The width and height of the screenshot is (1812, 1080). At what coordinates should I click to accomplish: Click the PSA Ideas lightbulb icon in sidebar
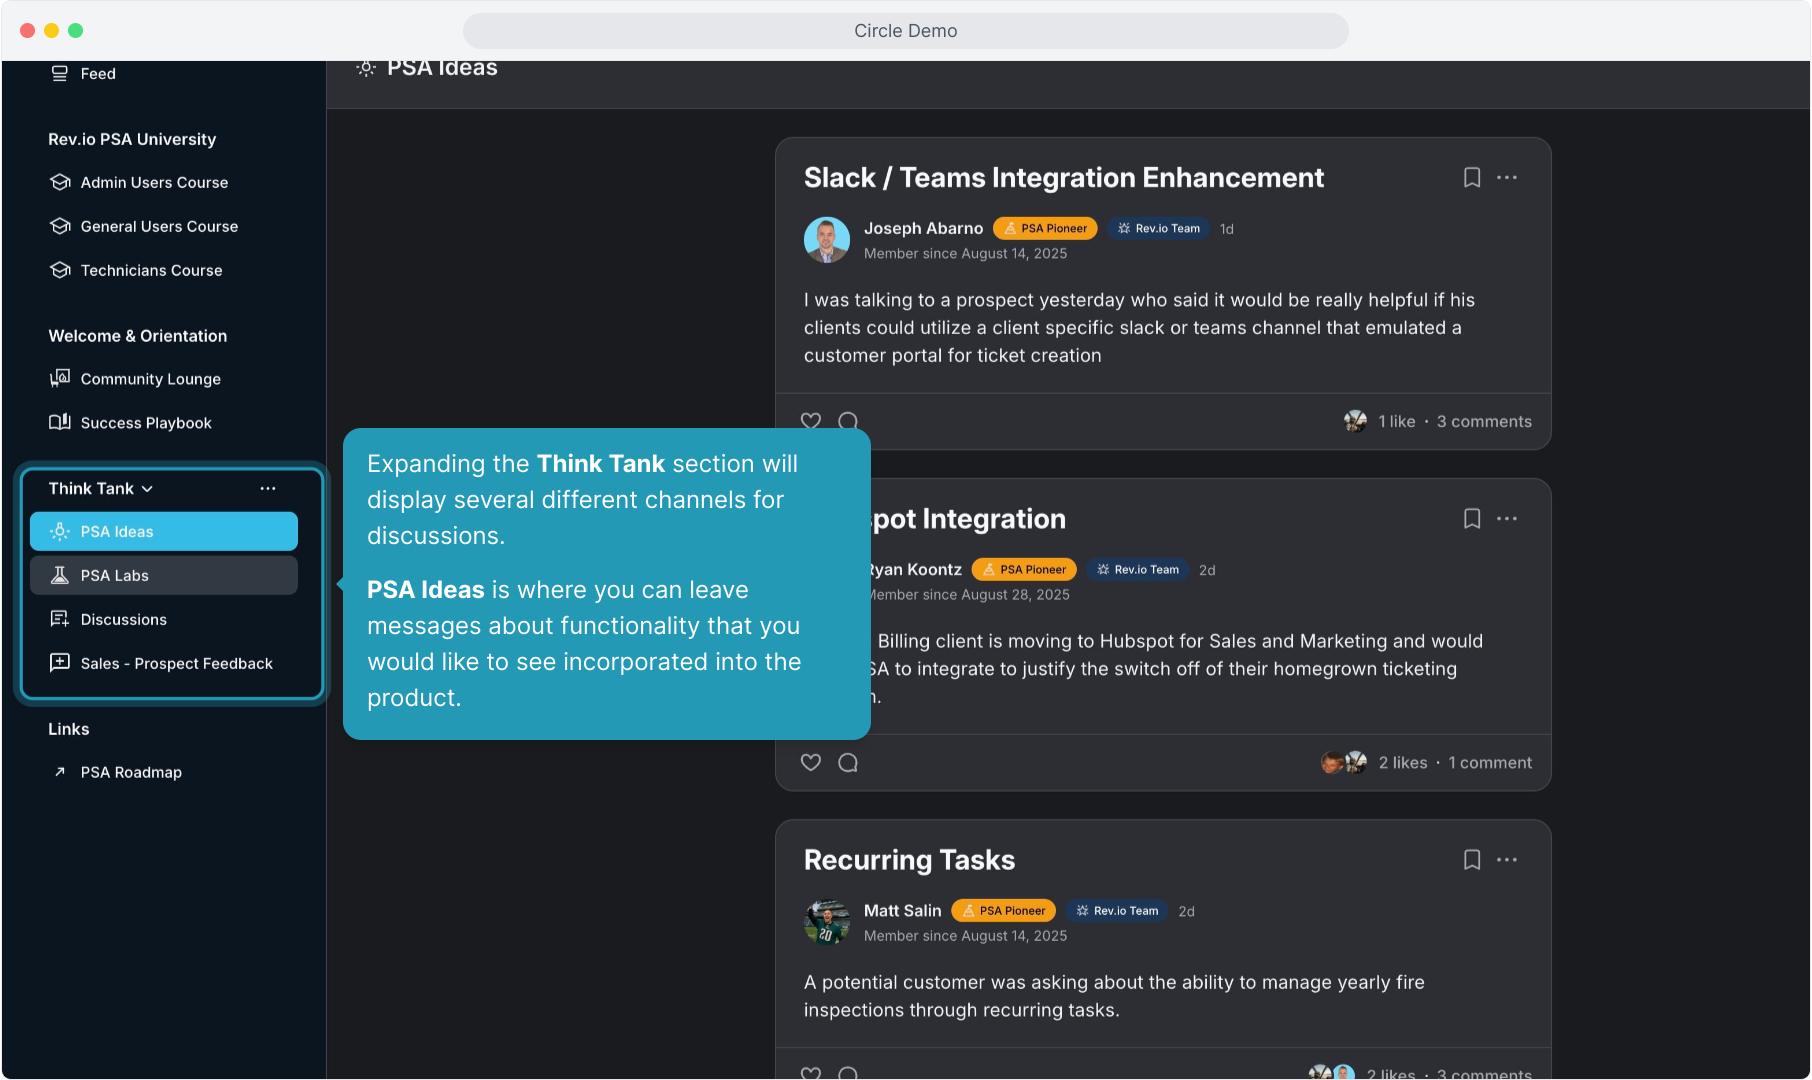click(60, 532)
